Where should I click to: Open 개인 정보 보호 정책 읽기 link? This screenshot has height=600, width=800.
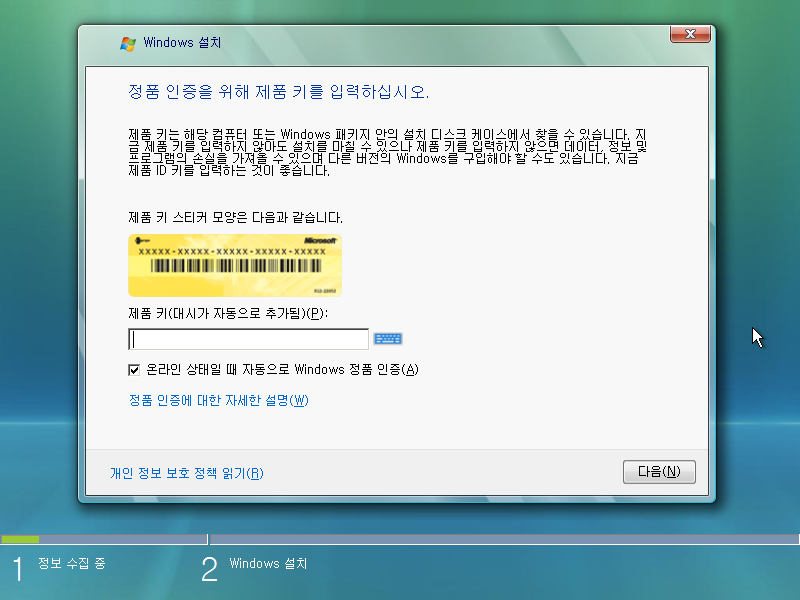click(x=187, y=473)
